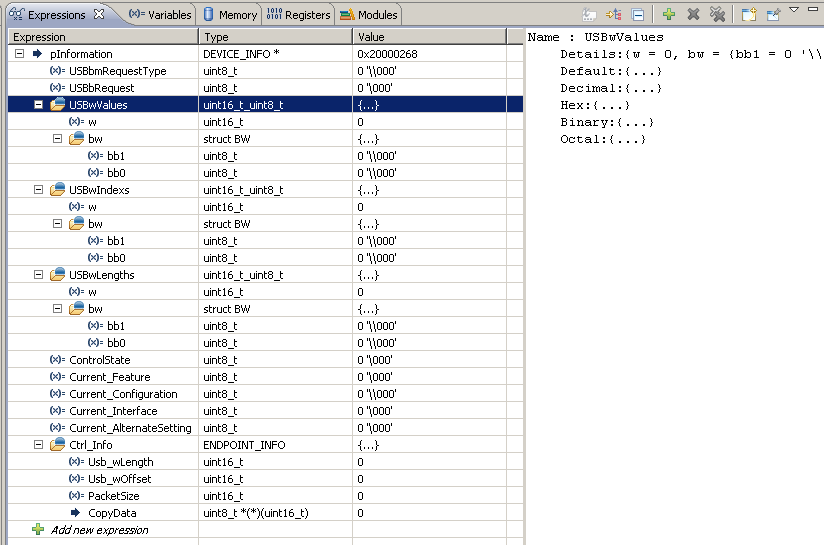The image size is (824, 545).
Task: Click the Show Type Names toolbar icon
Action: [590, 14]
